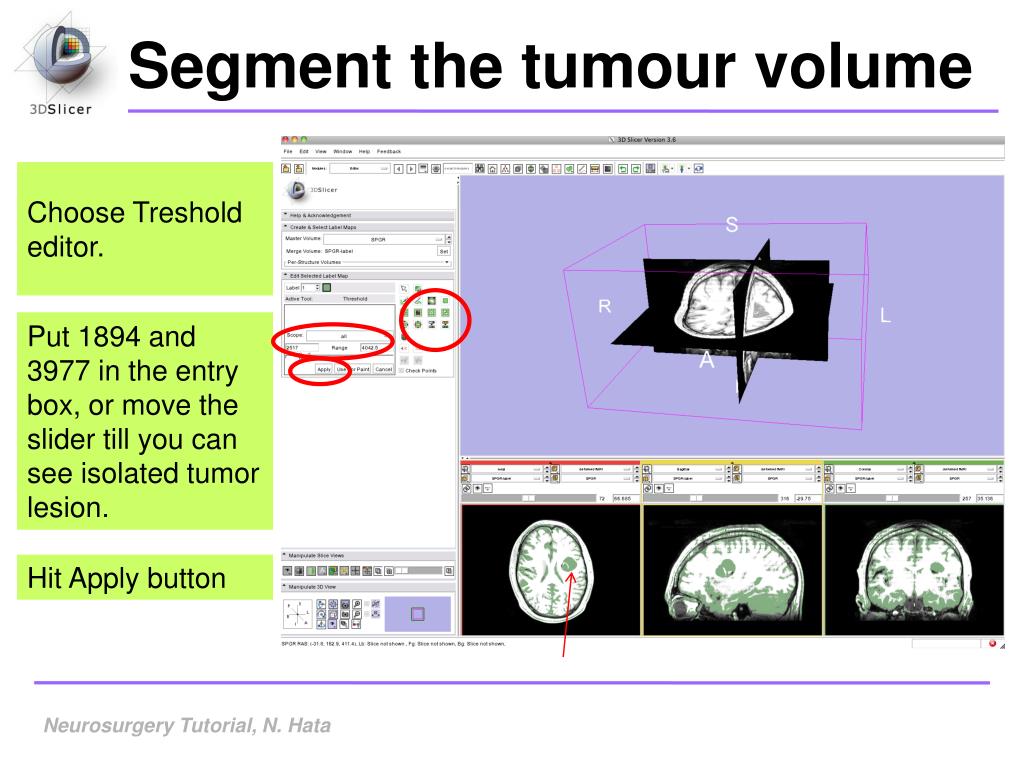Screen dimensions: 1024x768
Task: Open more options menu in red slice controller
Action: pos(488,489)
